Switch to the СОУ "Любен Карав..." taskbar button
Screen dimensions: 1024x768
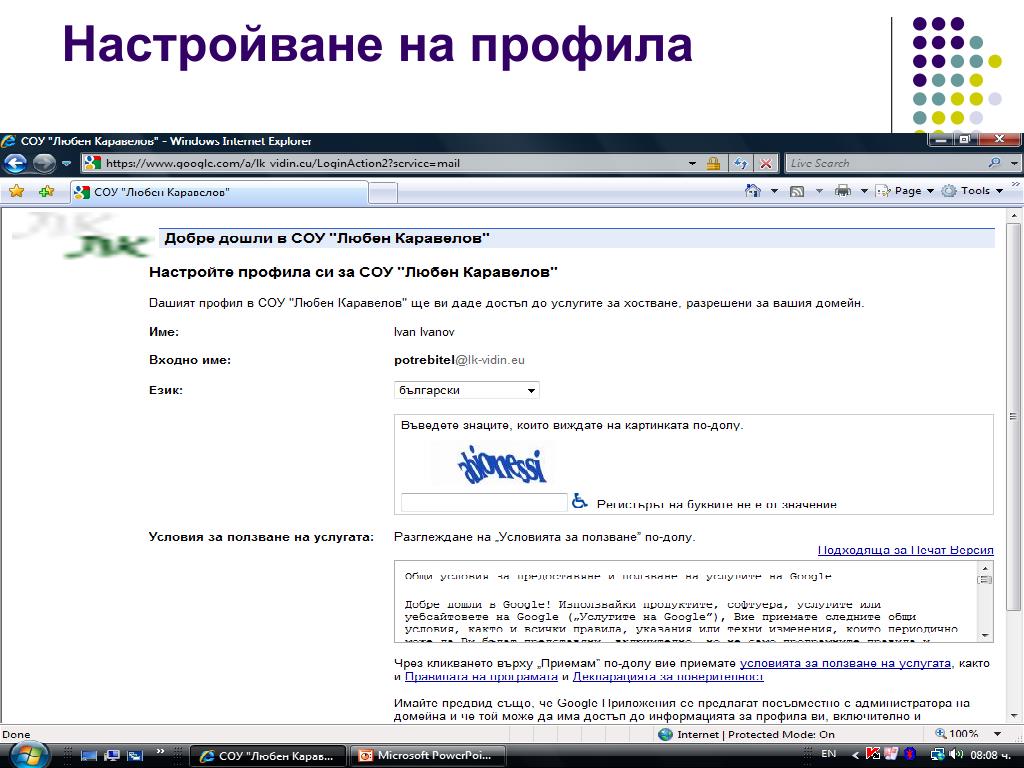click(268, 756)
